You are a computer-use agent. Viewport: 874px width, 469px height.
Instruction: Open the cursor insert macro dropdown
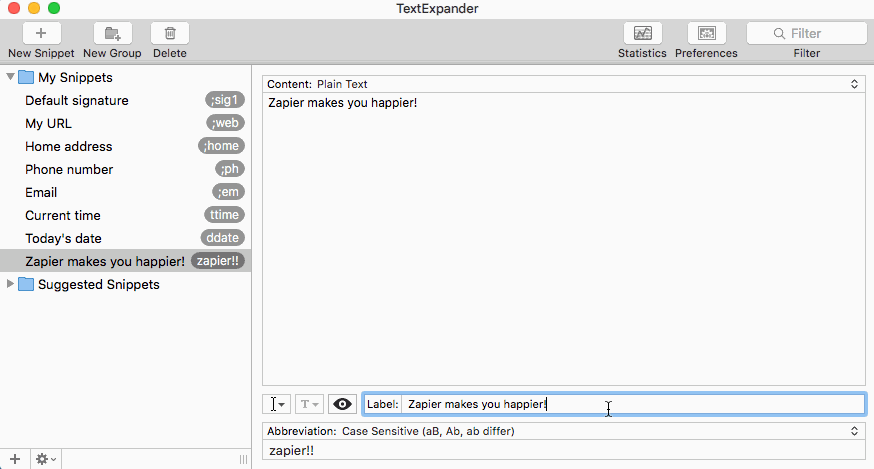[276, 404]
